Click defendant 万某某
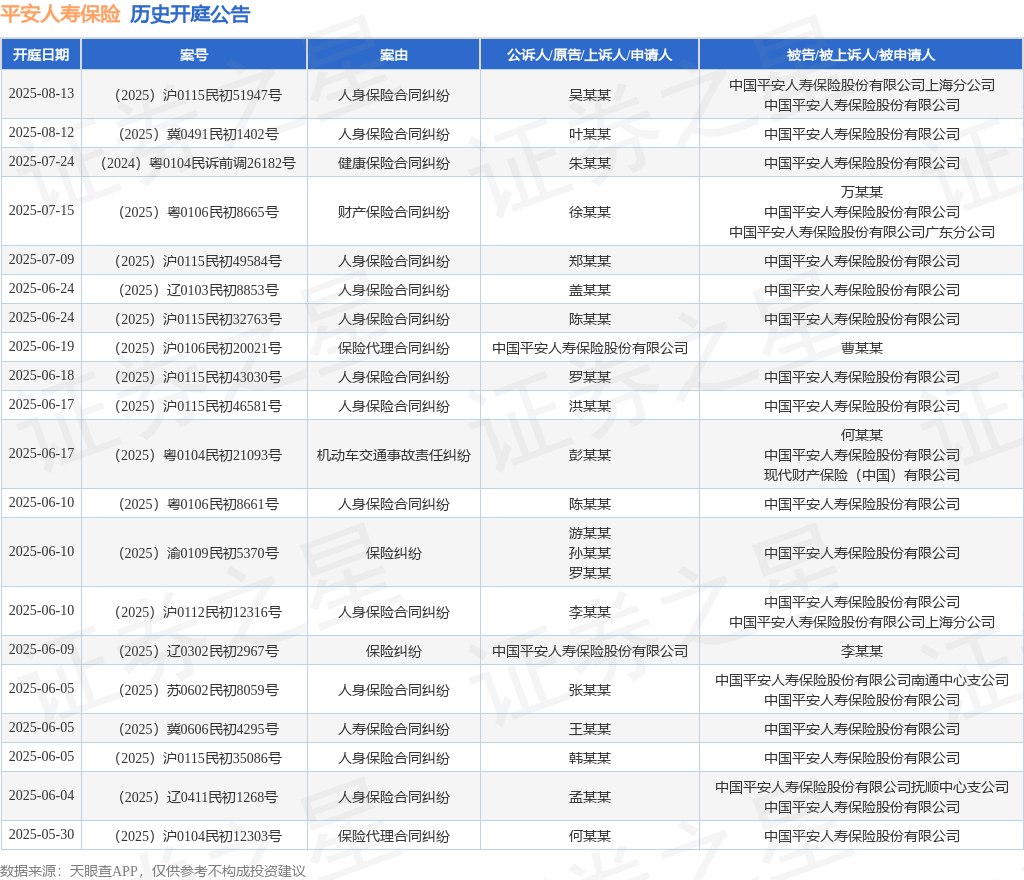Viewport: 1024px width, 880px height. [861, 192]
